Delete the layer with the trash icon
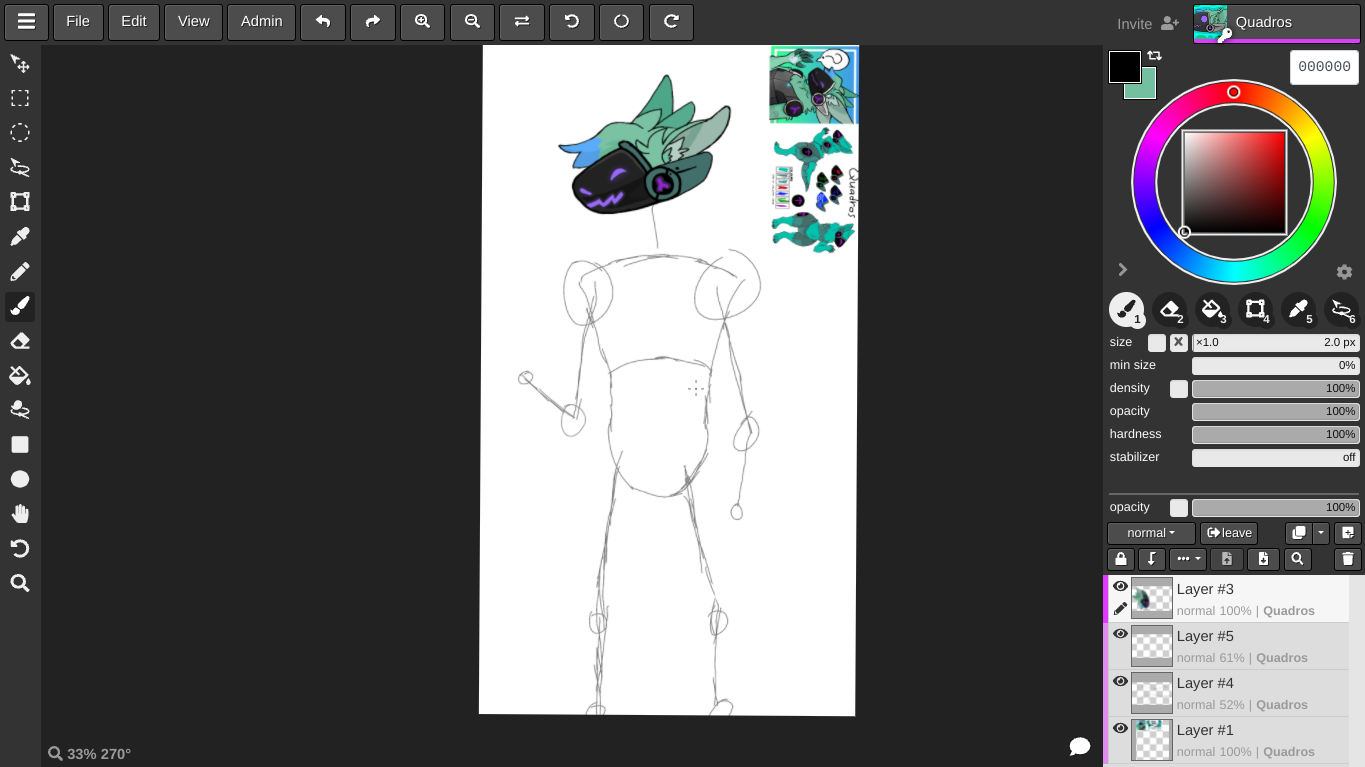The image size is (1365, 767). tap(1347, 559)
